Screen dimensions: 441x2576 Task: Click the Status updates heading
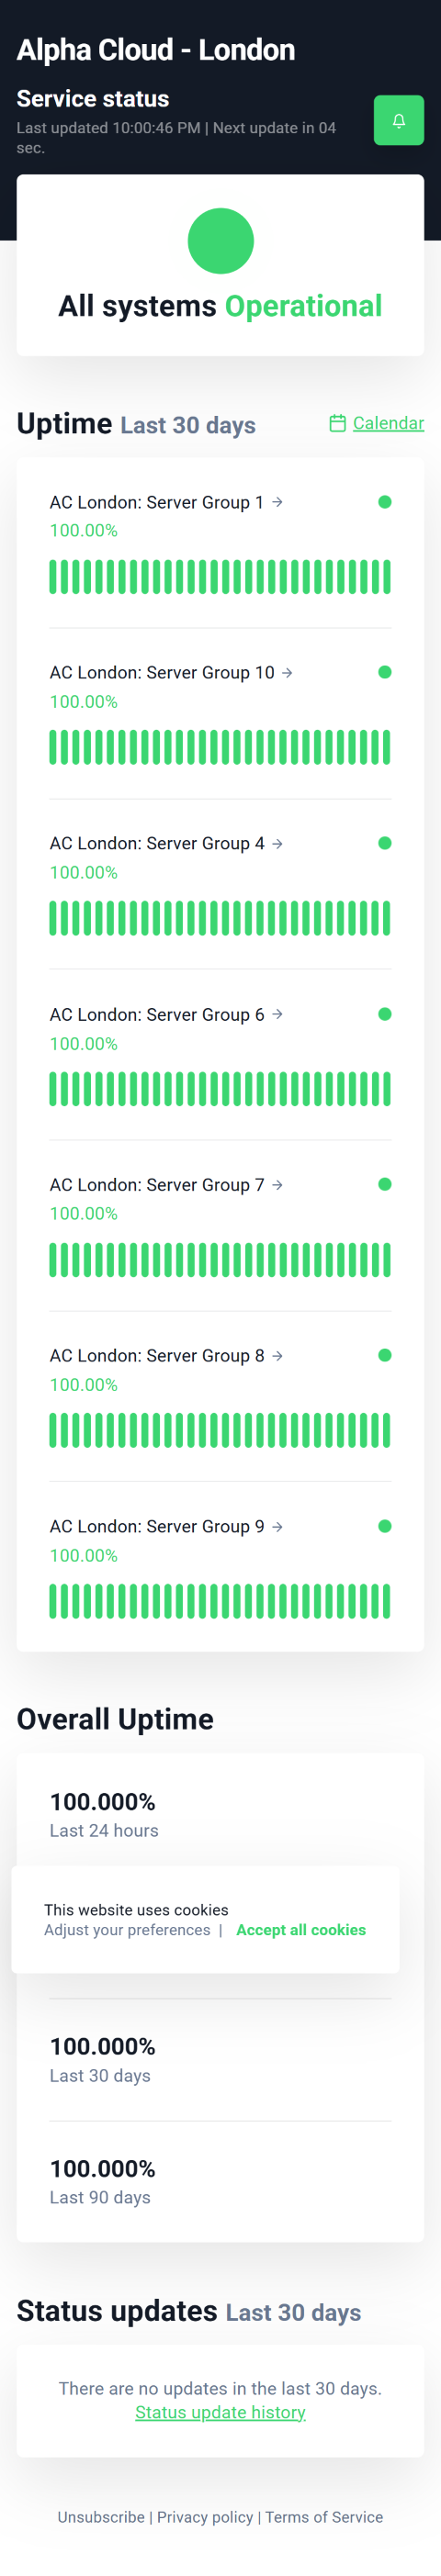[117, 2311]
